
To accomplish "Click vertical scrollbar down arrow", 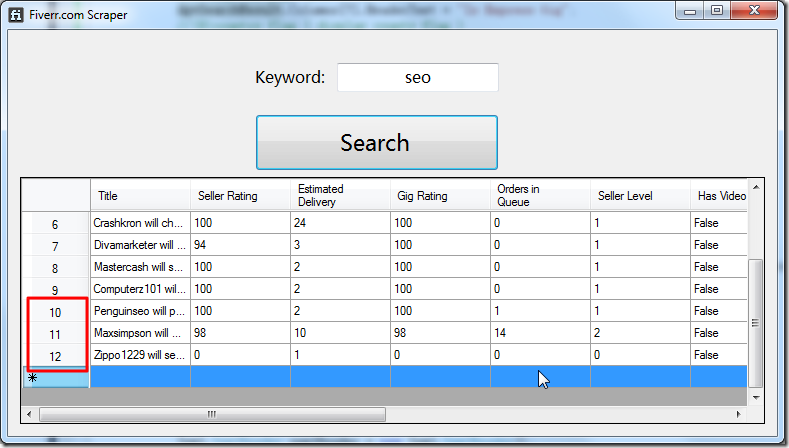I will tap(755, 398).
